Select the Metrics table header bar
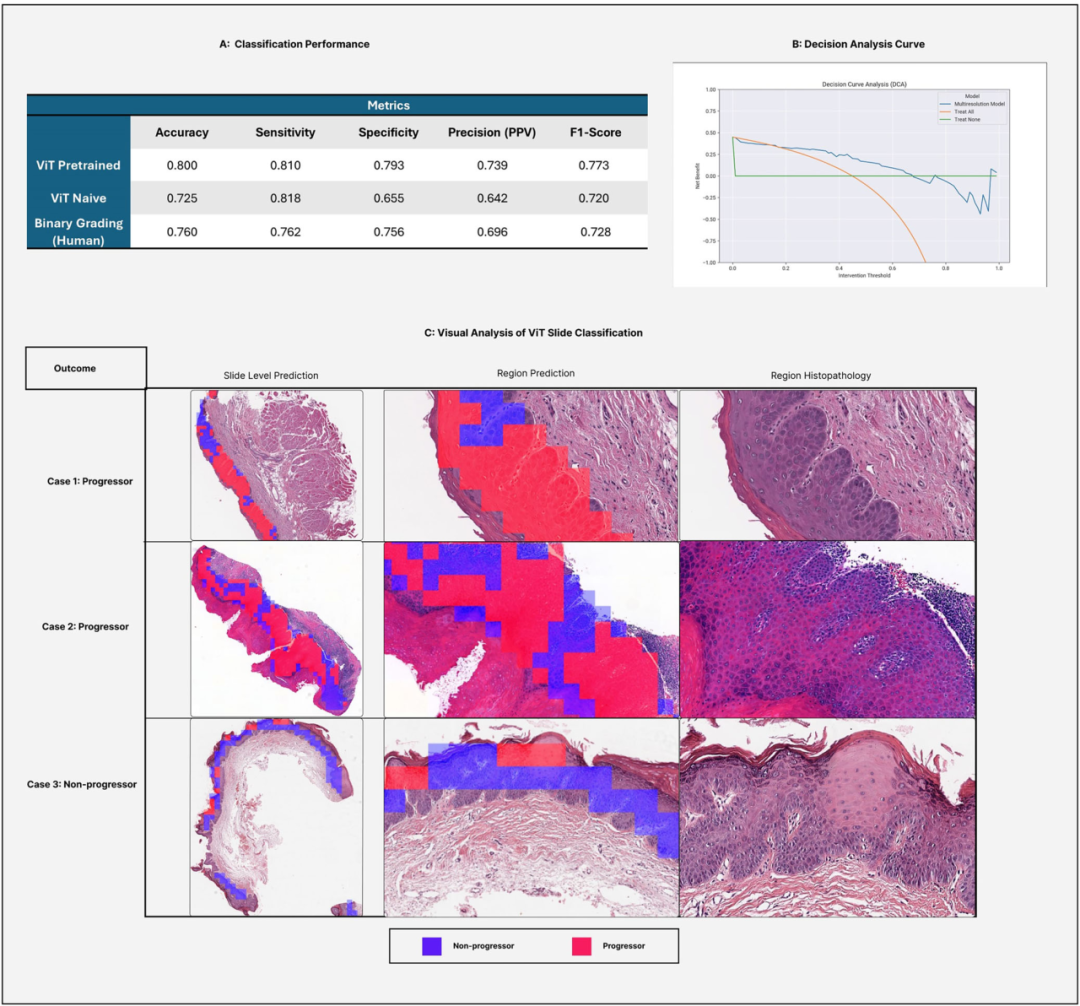Image resolution: width=1080 pixels, height=1006 pixels. click(x=388, y=105)
